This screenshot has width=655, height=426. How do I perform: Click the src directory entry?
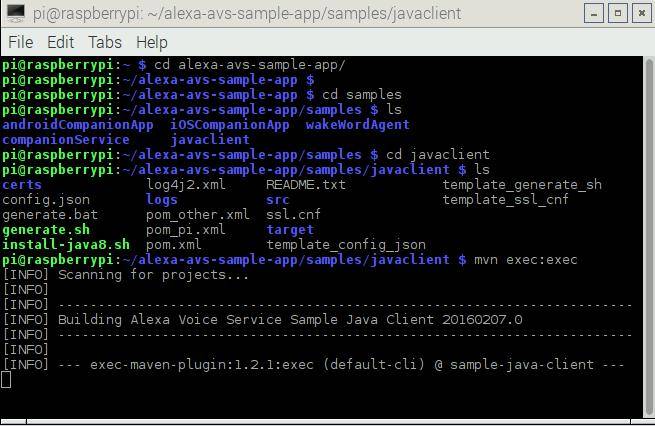278,200
